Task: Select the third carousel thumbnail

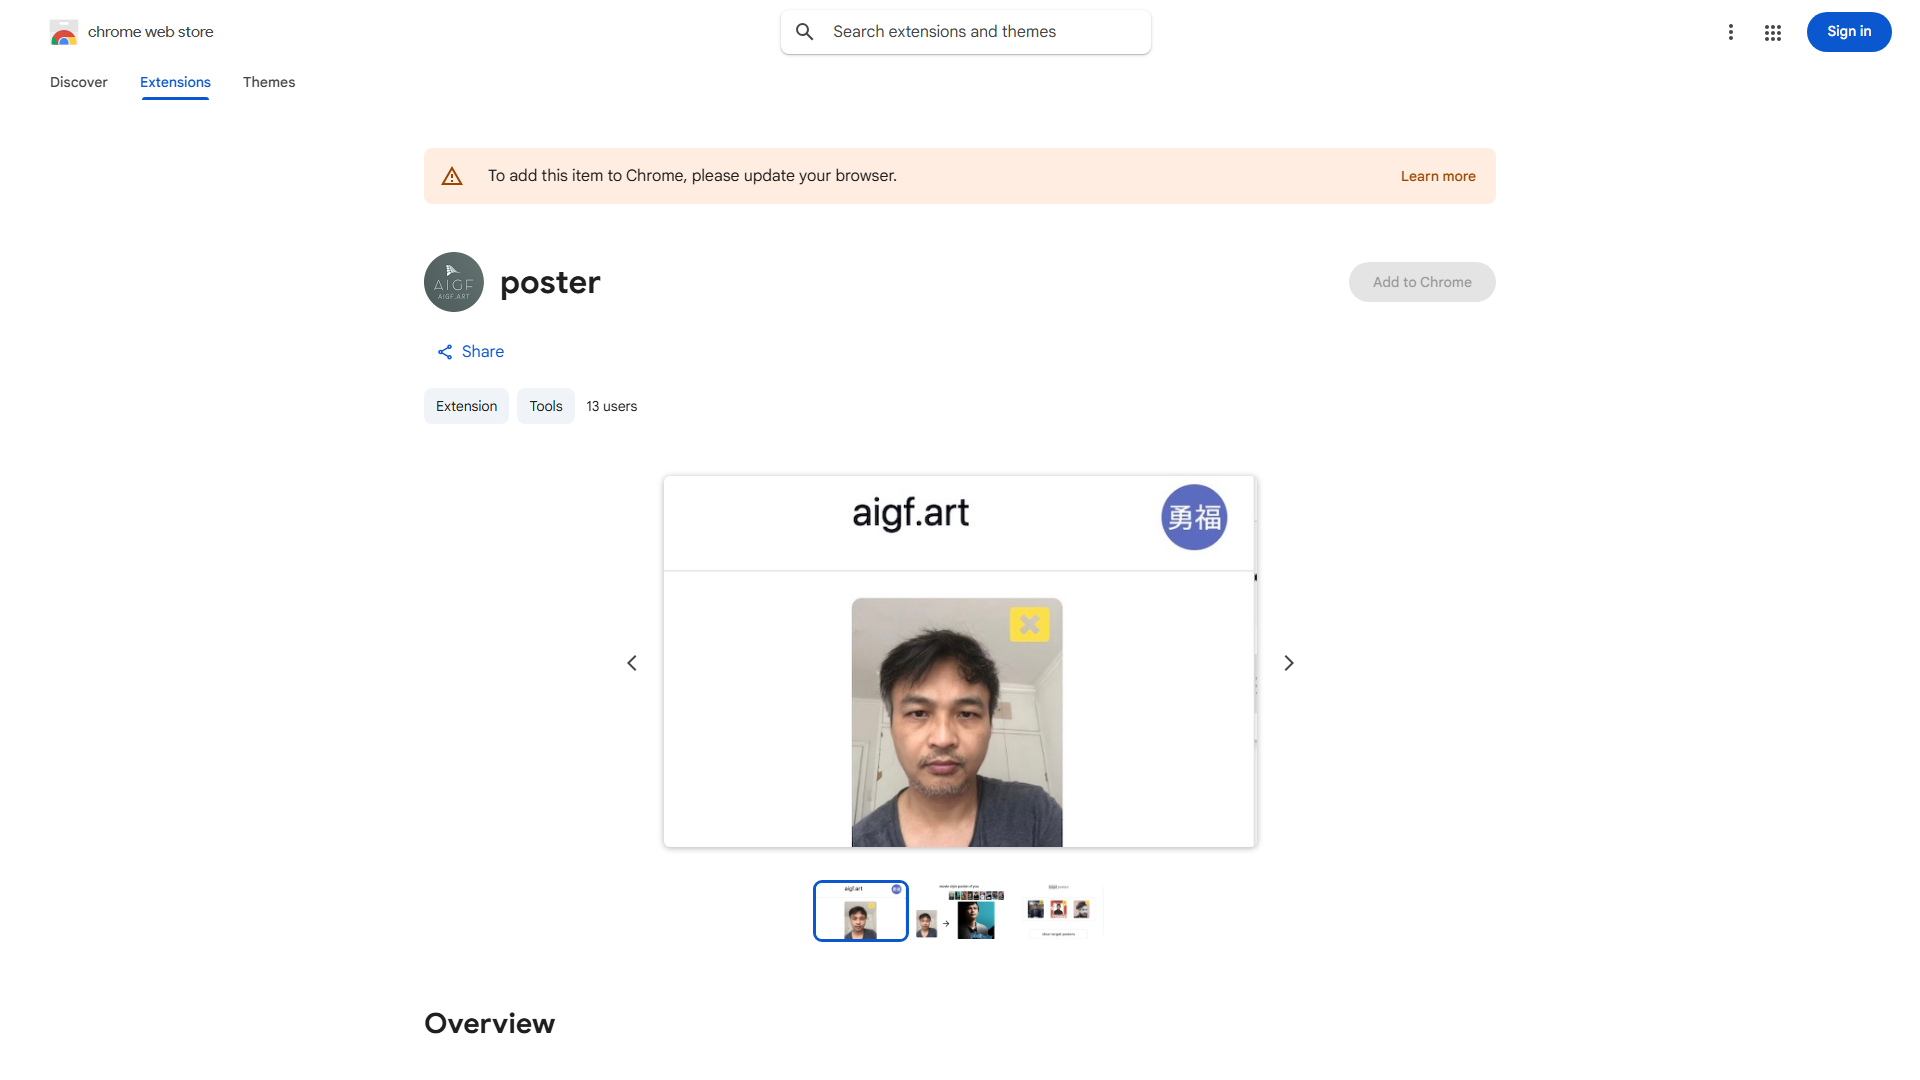Action: [x=1060, y=910]
